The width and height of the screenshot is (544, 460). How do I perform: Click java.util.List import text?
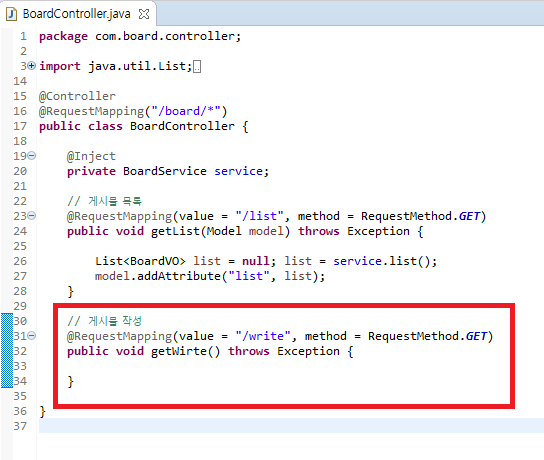tap(137, 66)
